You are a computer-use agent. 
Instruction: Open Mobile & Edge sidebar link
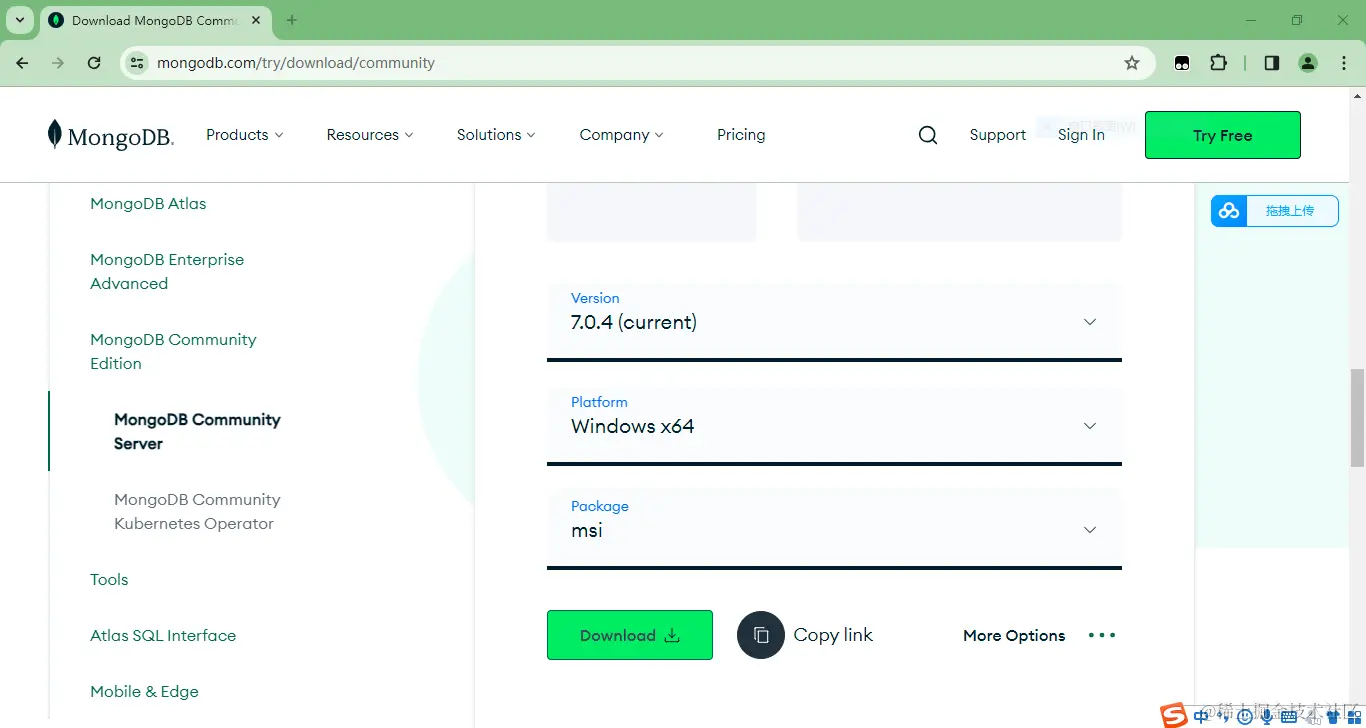coord(144,691)
